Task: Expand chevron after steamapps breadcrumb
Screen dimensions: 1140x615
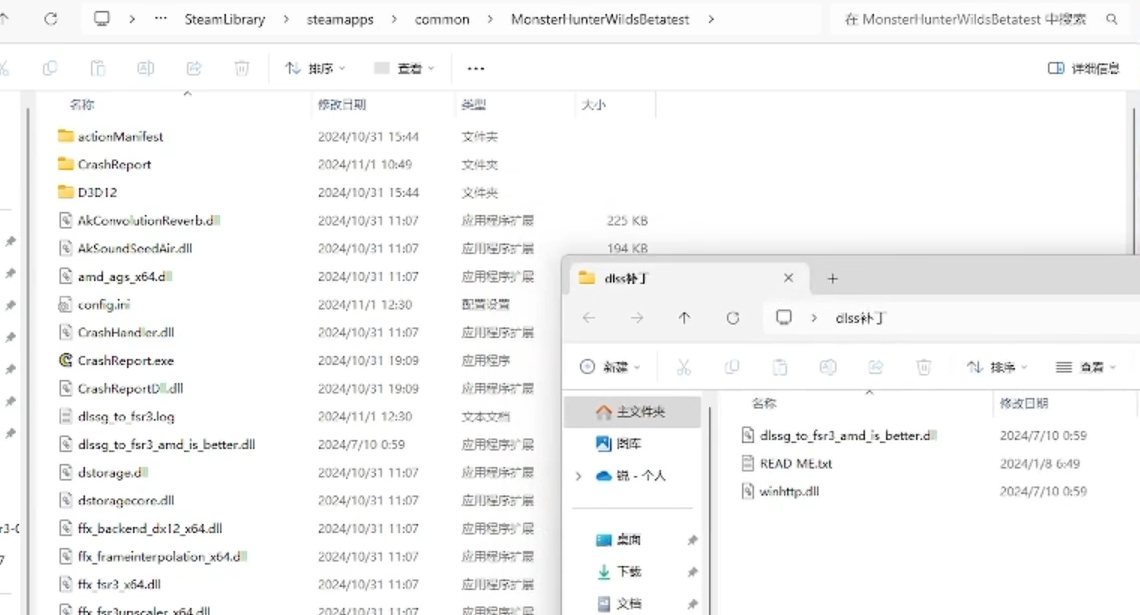Action: [394, 20]
